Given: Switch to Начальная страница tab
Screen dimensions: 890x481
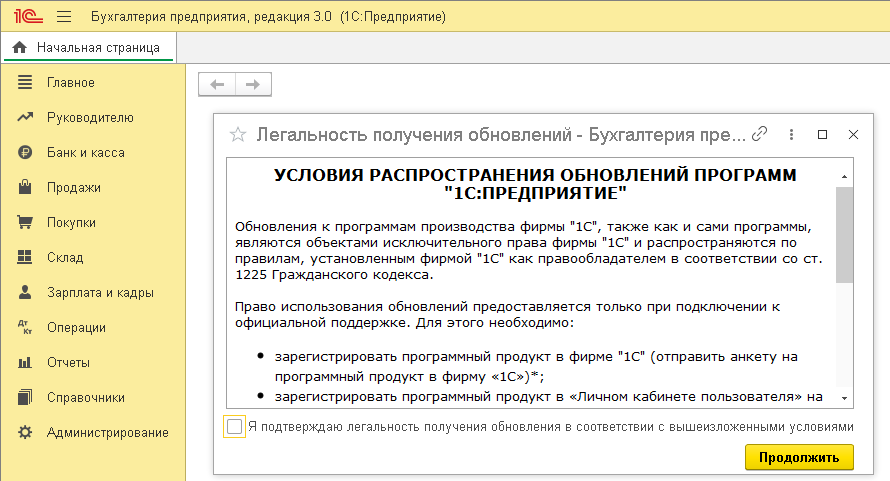Looking at the screenshot, I should point(89,47).
